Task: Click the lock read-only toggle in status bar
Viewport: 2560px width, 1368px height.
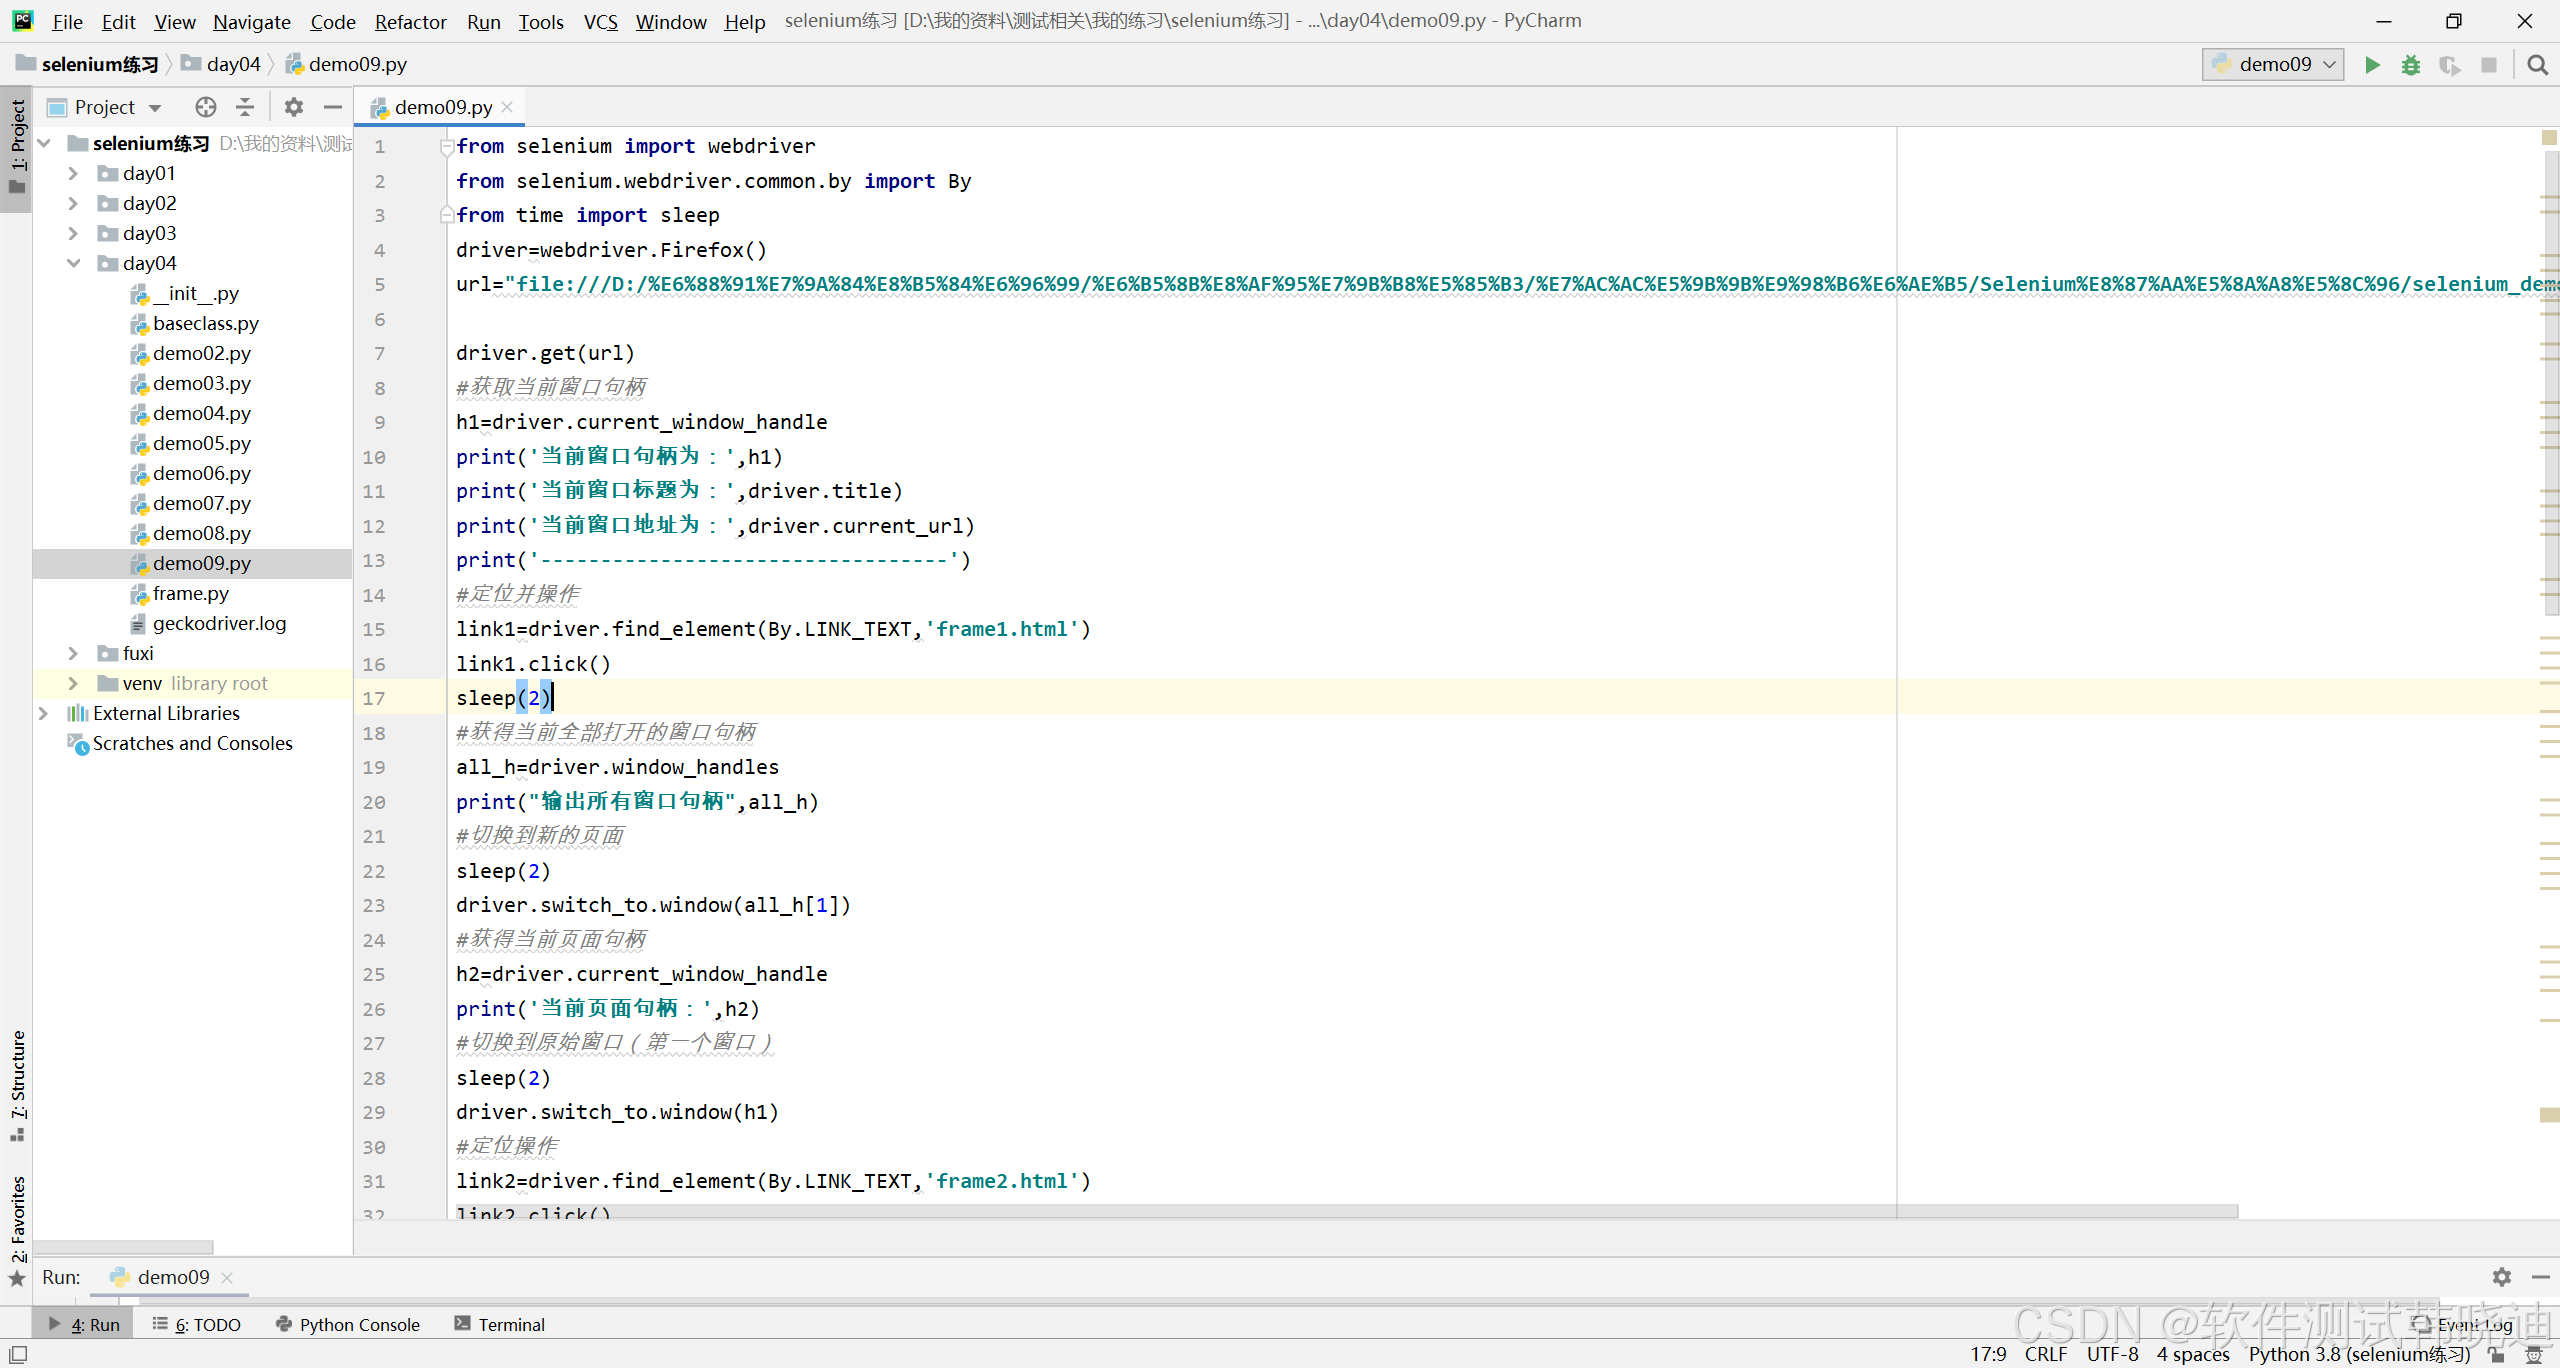Action: click(x=2497, y=1354)
